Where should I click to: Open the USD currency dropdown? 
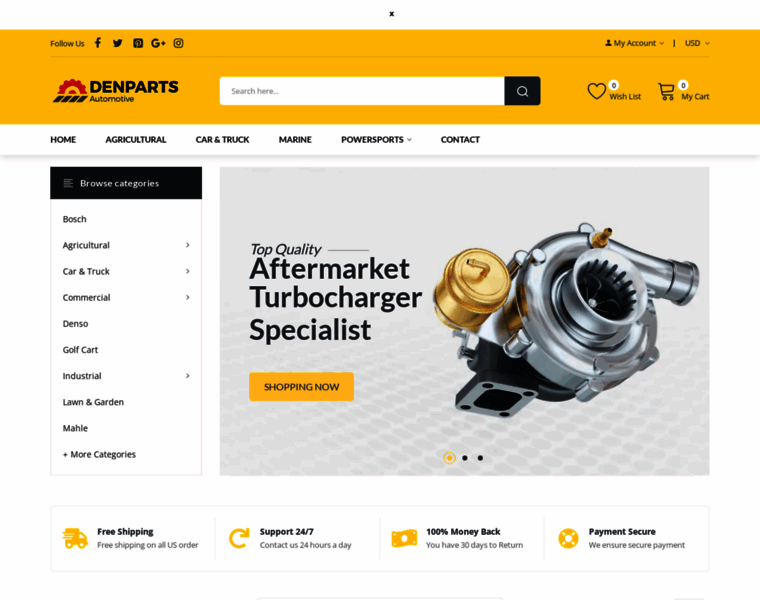point(697,43)
